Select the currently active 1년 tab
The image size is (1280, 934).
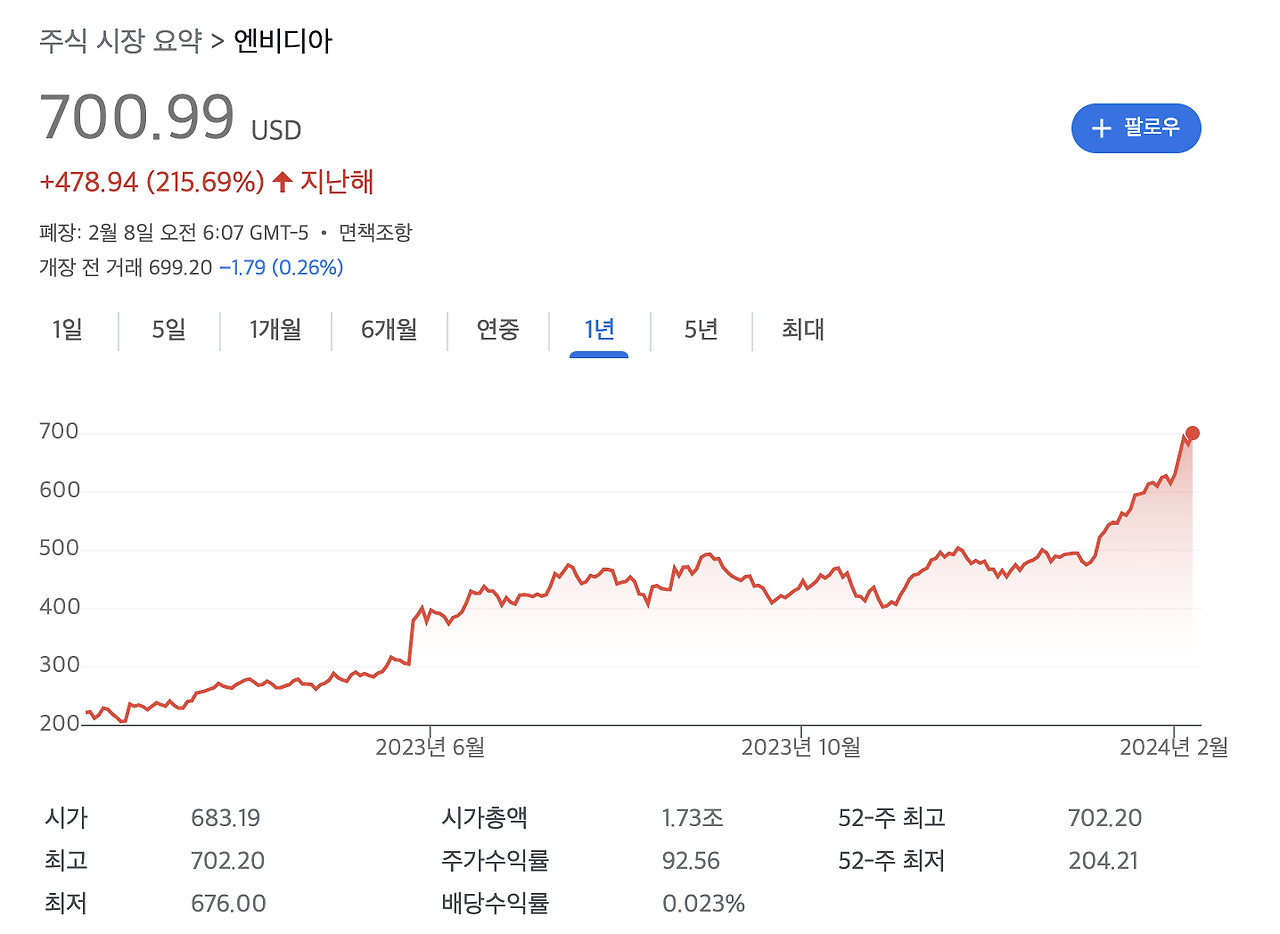[x=598, y=330]
